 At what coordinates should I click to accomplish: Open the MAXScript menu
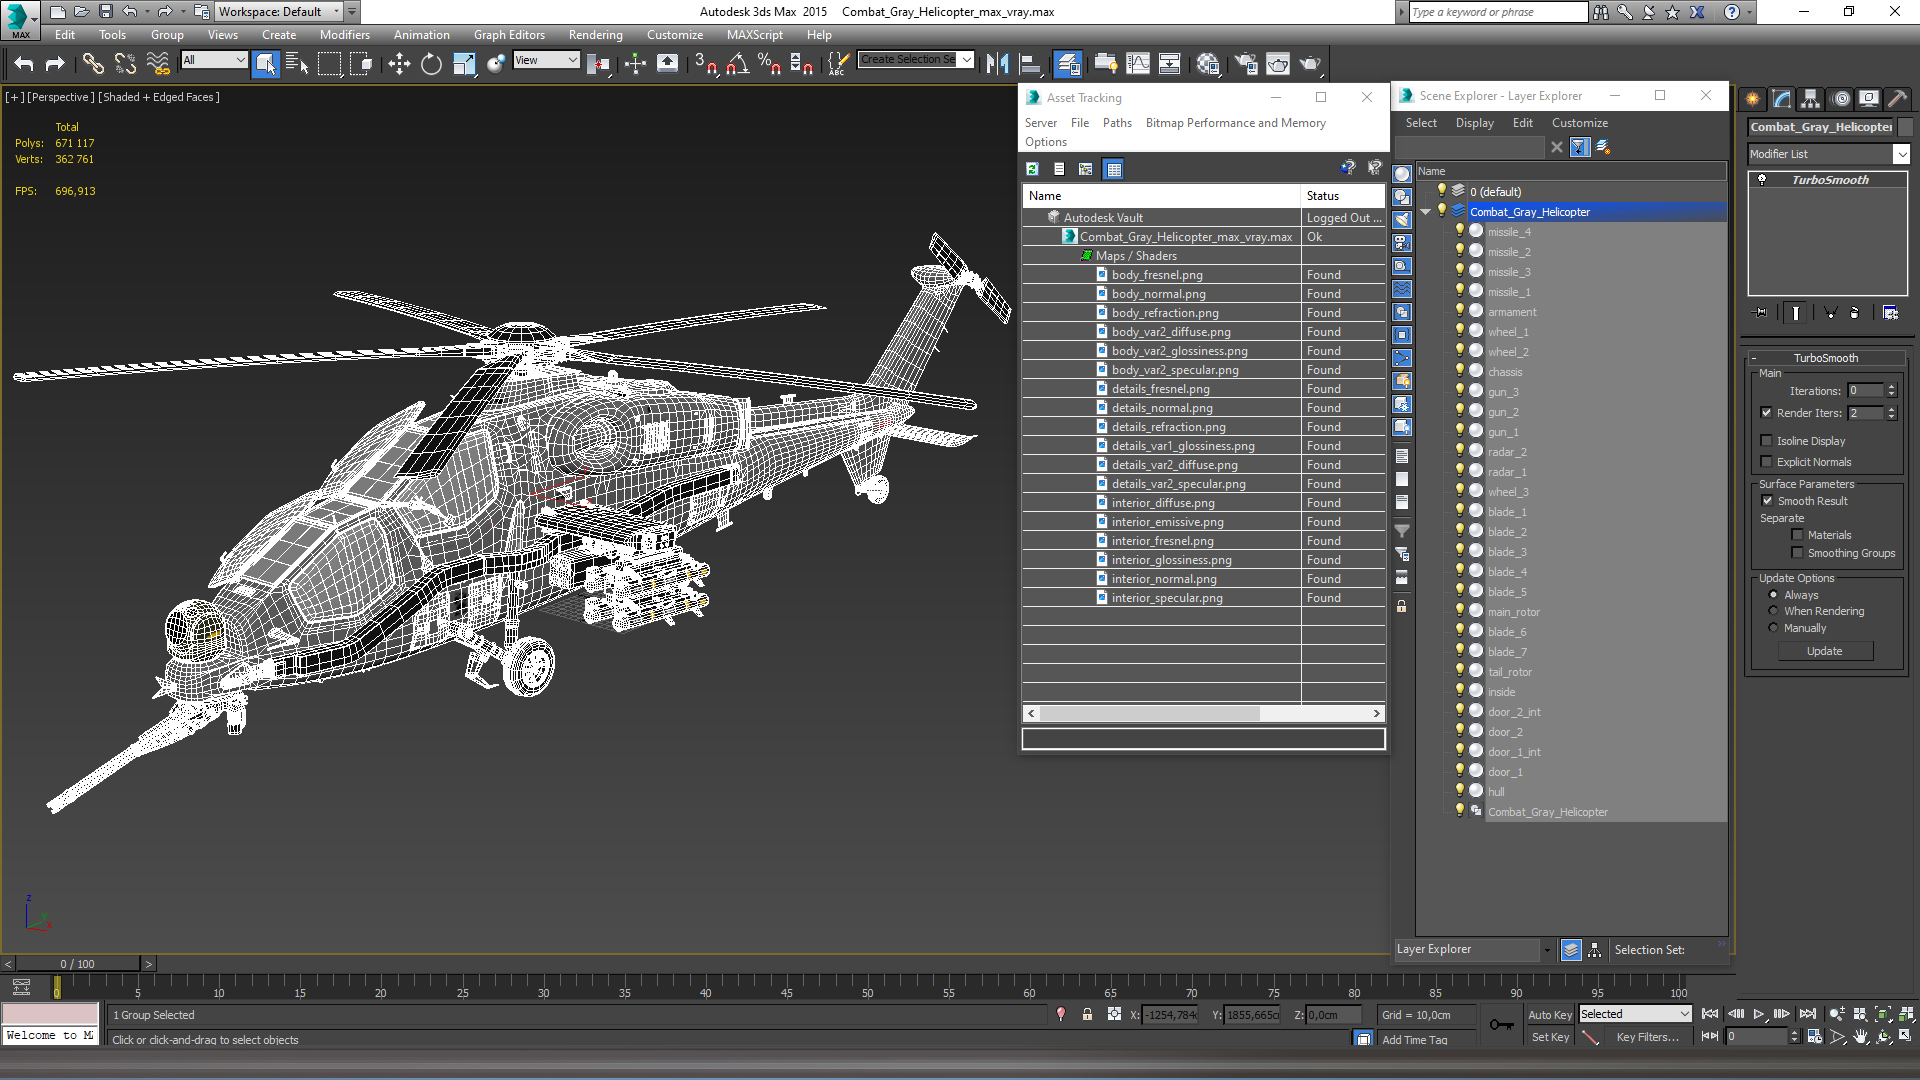[754, 35]
